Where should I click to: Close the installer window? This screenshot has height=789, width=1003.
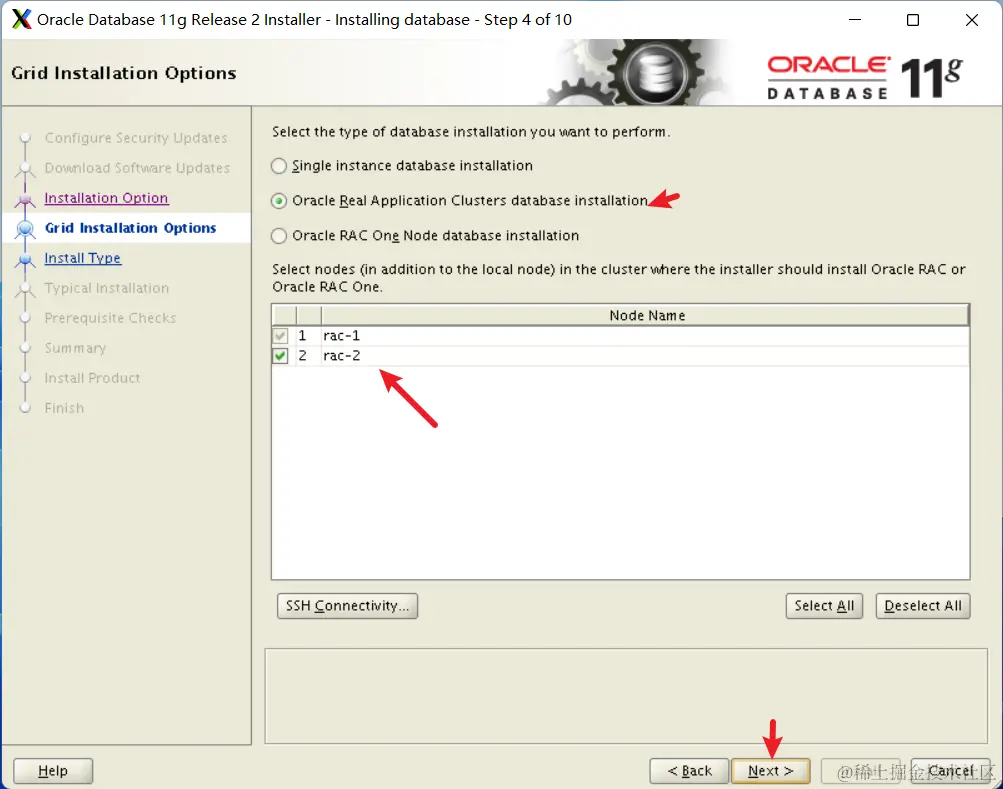tap(972, 20)
